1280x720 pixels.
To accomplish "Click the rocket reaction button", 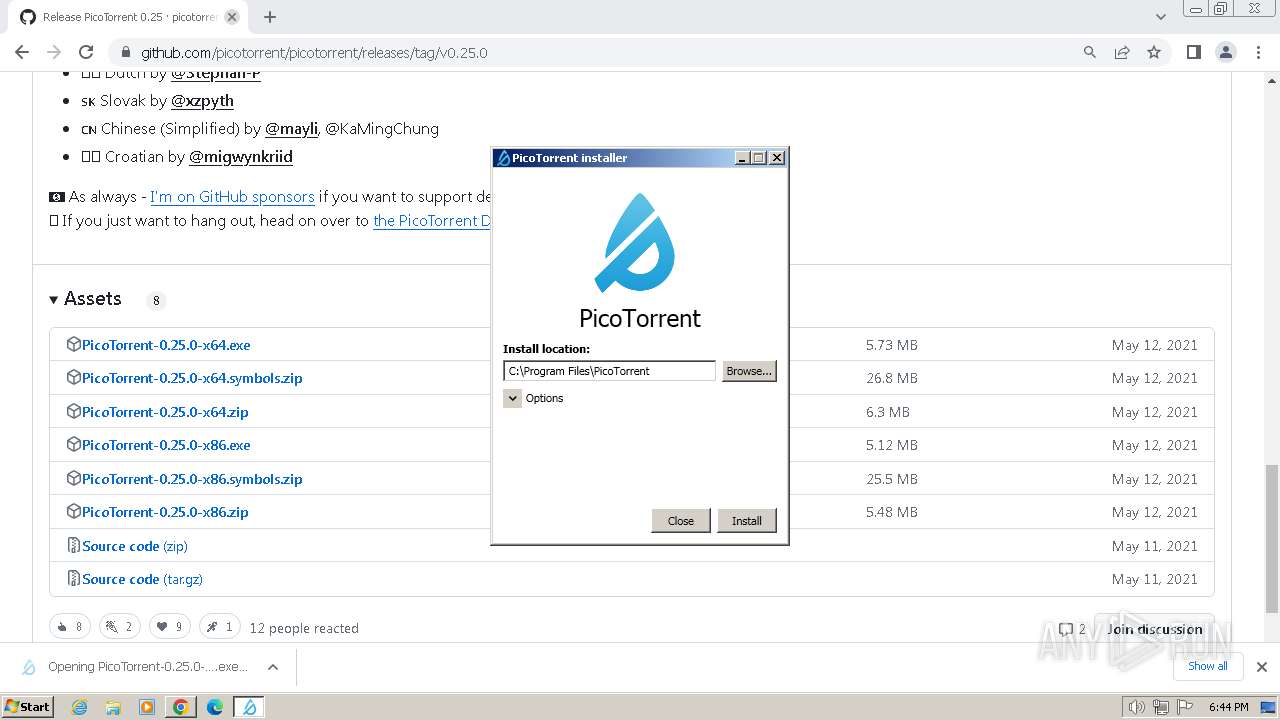I will coord(220,627).
